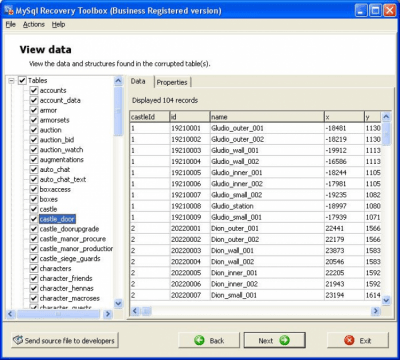Click the tree panel scroll up arrow
This screenshot has width=400, height=360.
click(x=118, y=81)
